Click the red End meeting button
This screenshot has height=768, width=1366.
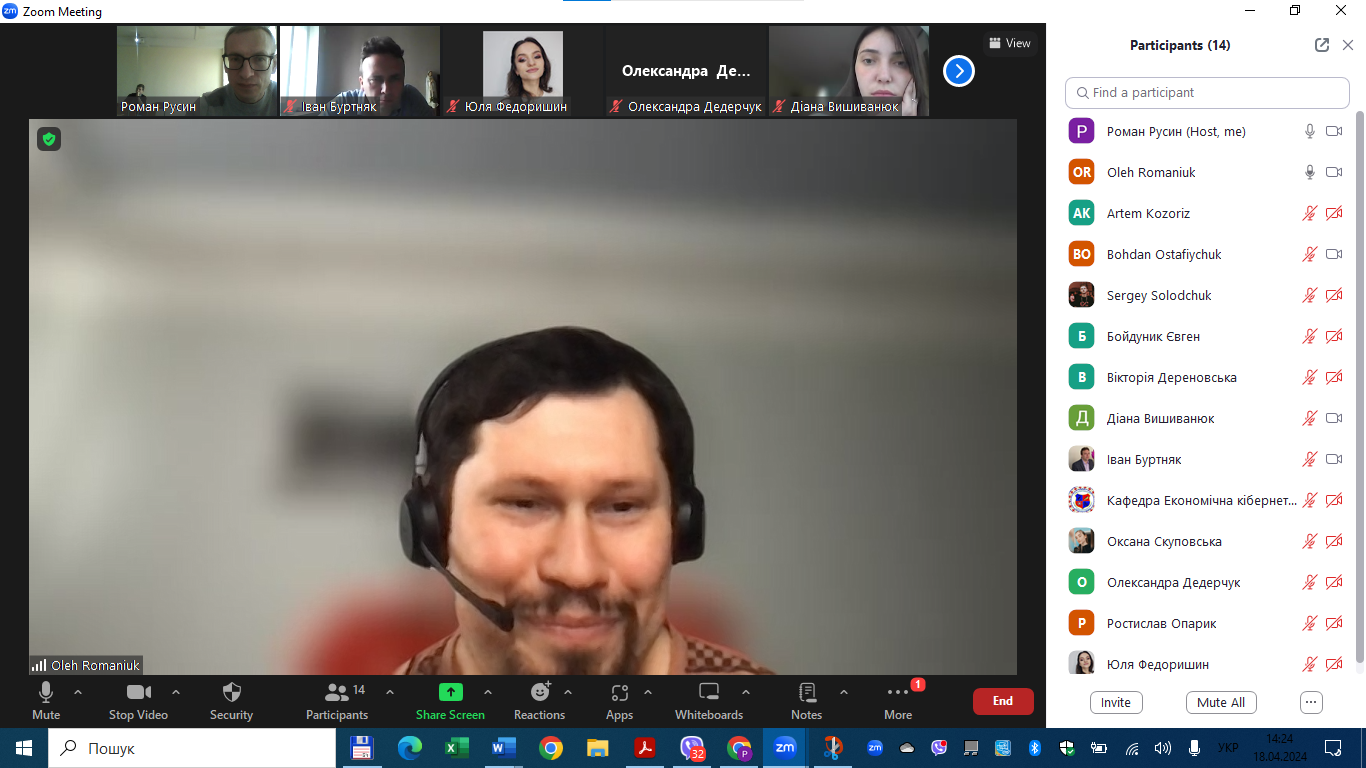point(1002,701)
